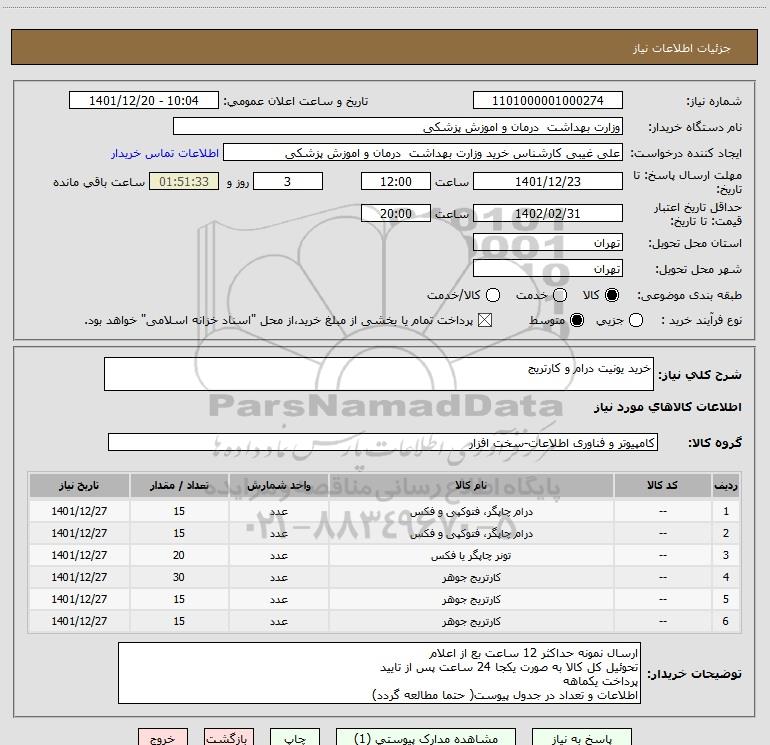Viewport: 770px width, 745px height.
Task: Click quantity 30 in row 4
Action: click(x=179, y=578)
